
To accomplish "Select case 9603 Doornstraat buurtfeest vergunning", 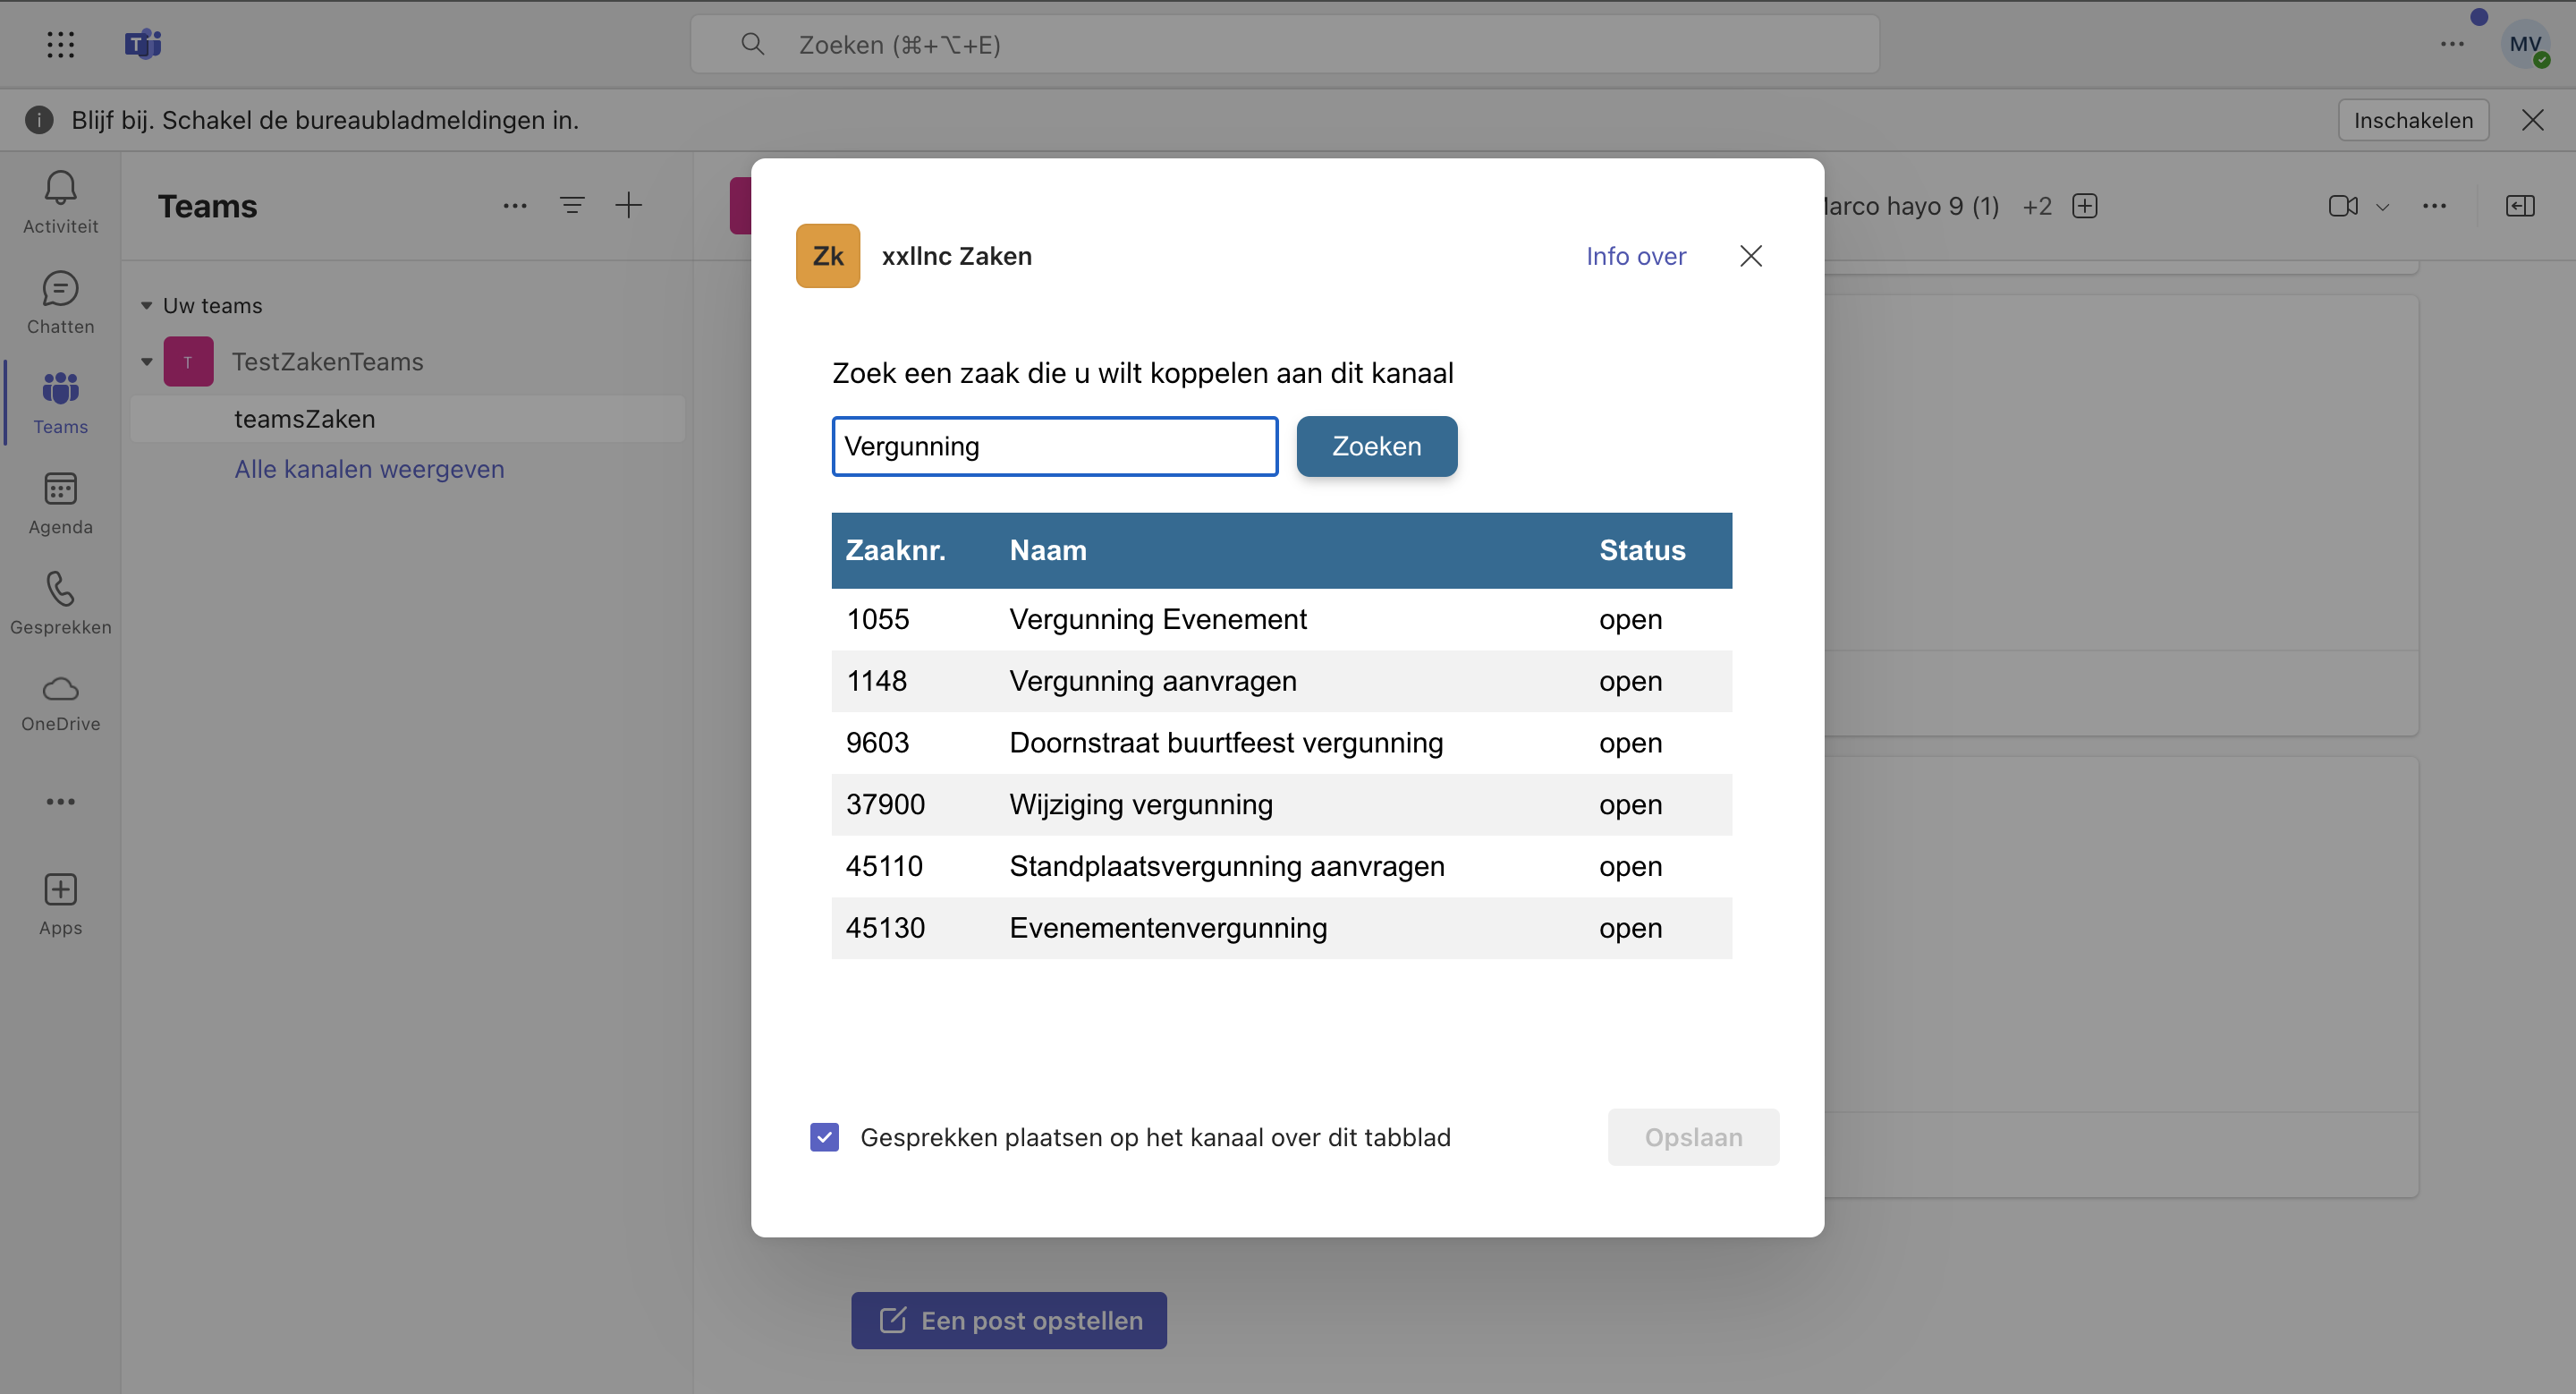I will coord(1281,743).
